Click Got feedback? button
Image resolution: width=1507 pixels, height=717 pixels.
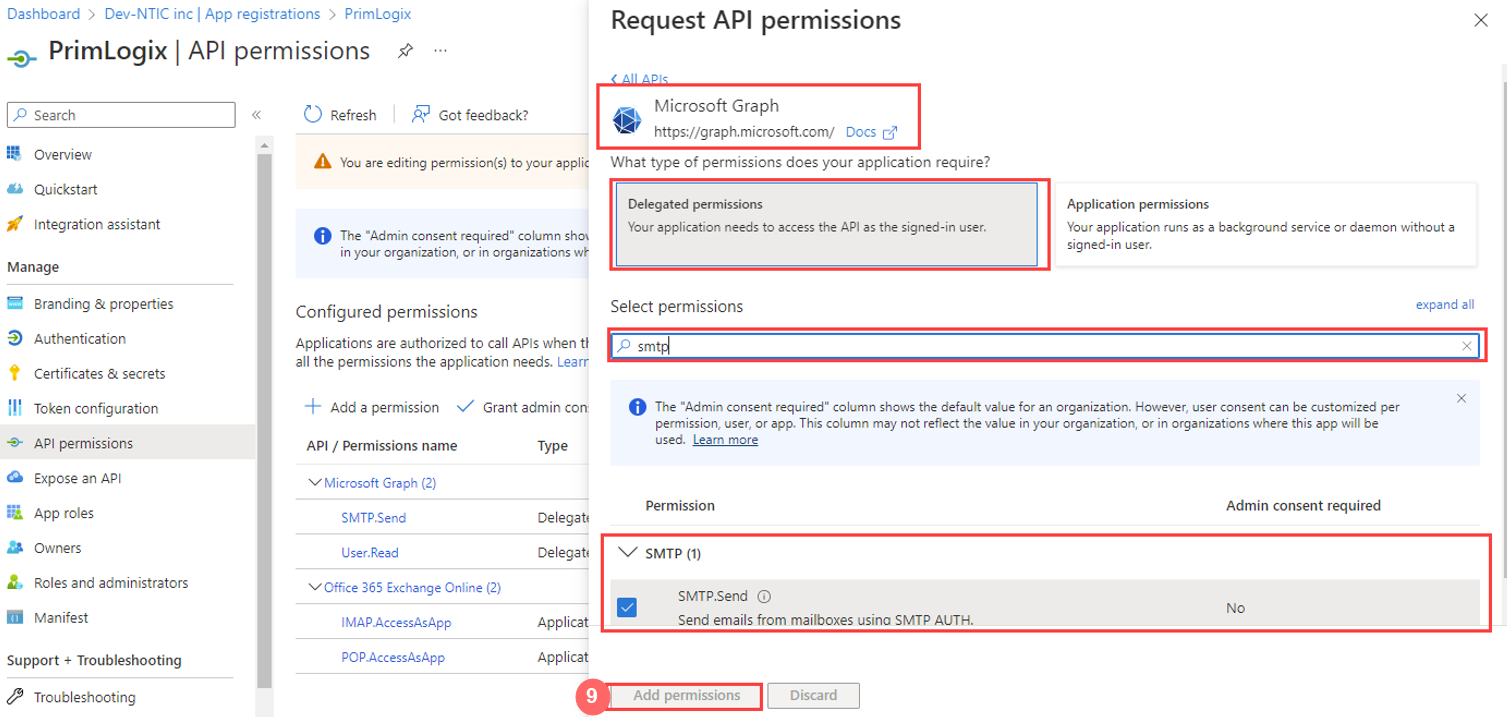[x=470, y=114]
